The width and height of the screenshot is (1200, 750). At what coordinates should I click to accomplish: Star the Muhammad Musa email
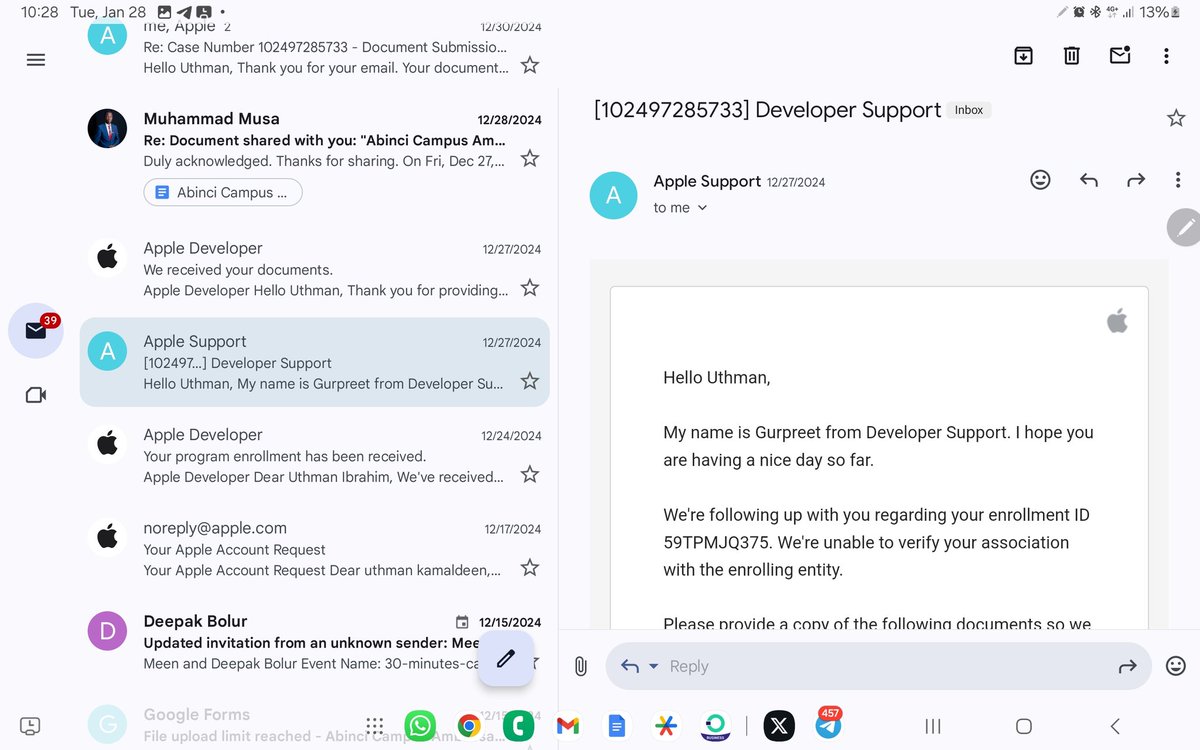[x=530, y=158]
